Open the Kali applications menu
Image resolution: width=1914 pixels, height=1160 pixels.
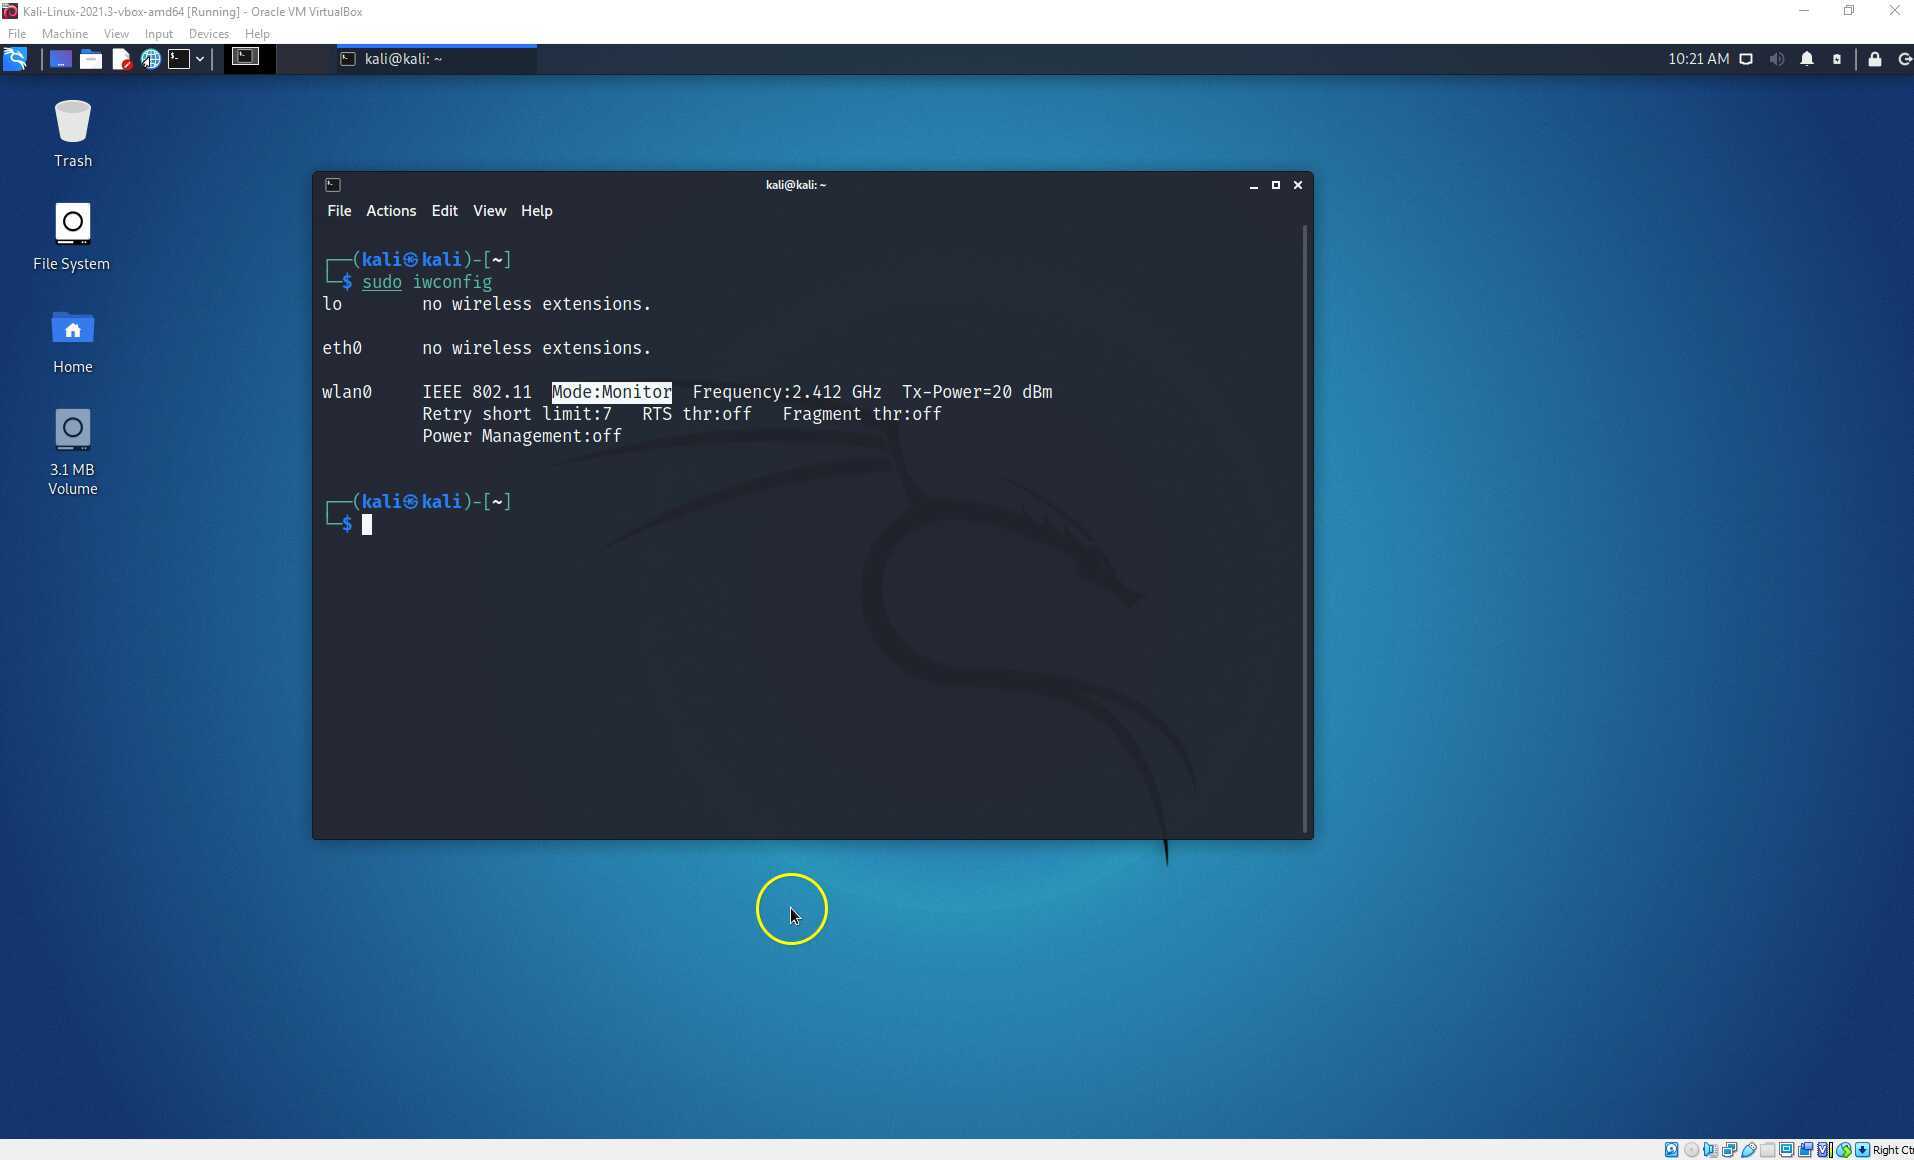tap(16, 59)
